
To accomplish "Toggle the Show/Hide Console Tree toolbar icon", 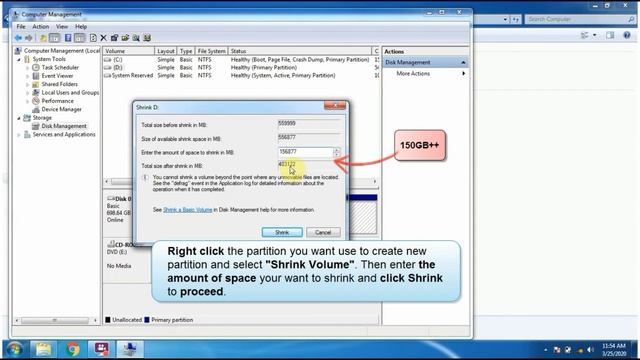I will [x=54, y=38].
